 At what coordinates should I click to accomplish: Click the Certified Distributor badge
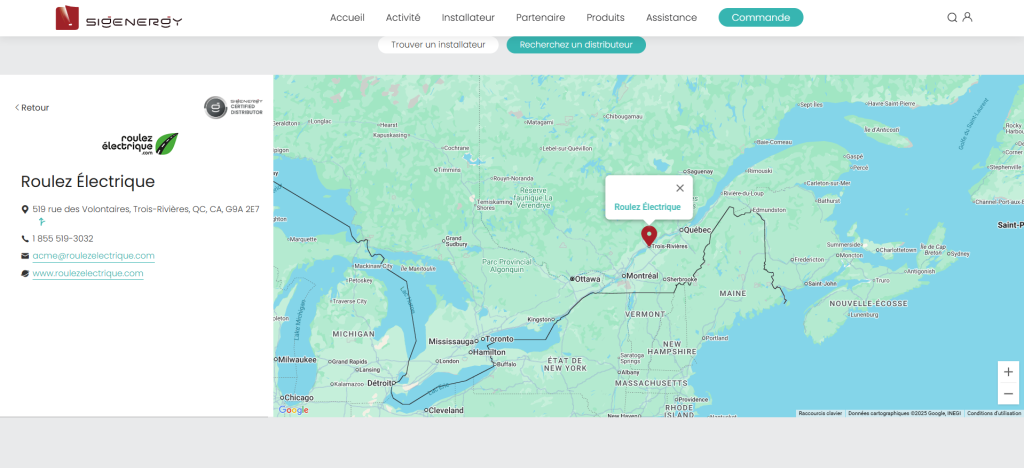coord(233,107)
